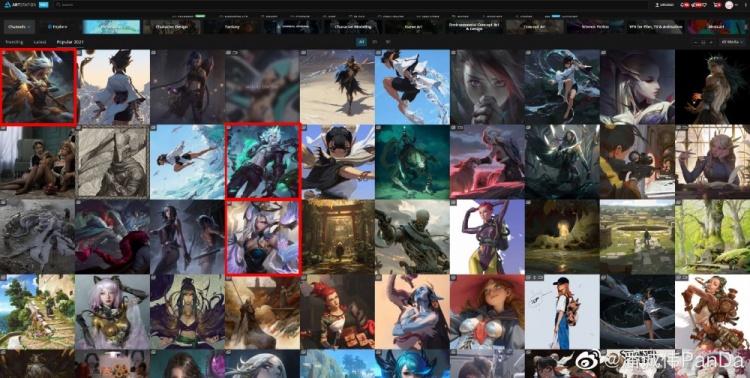Advance the channel carousel with right arrow
This screenshot has width=750, height=378.
pyautogui.click(x=746, y=27)
